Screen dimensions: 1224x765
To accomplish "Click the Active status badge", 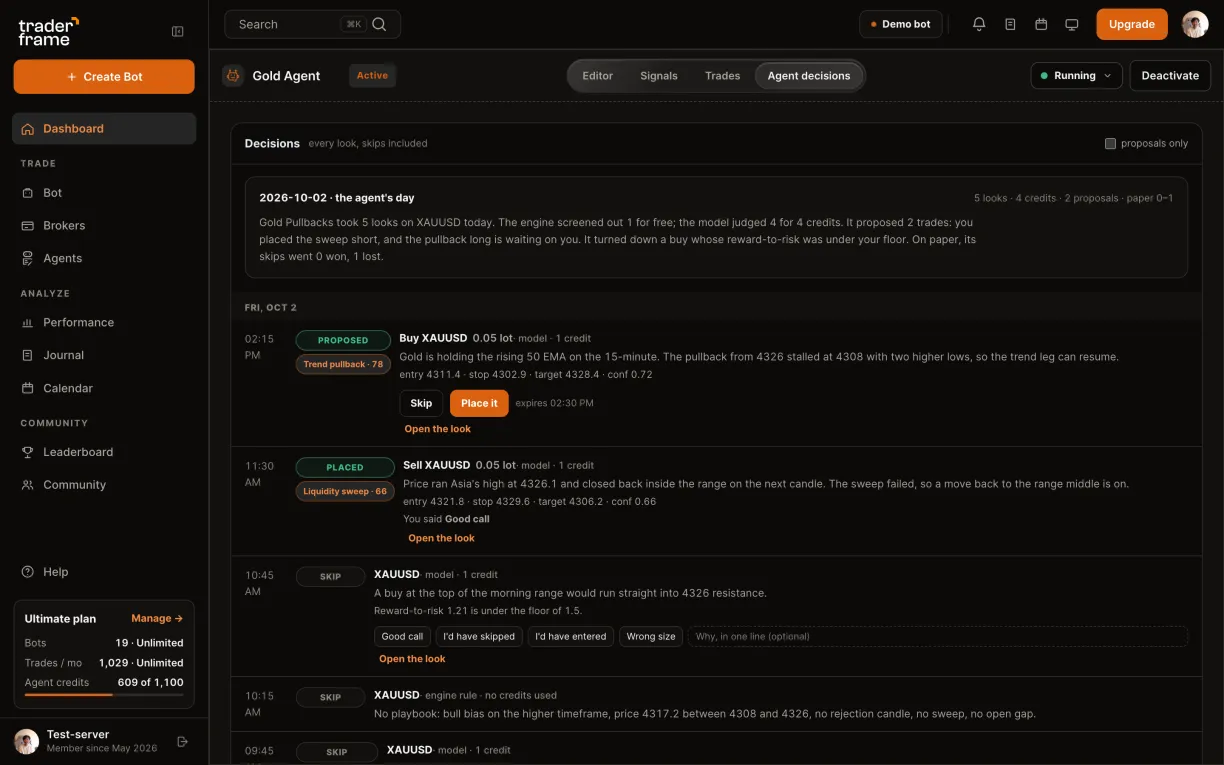I will 372,76.
